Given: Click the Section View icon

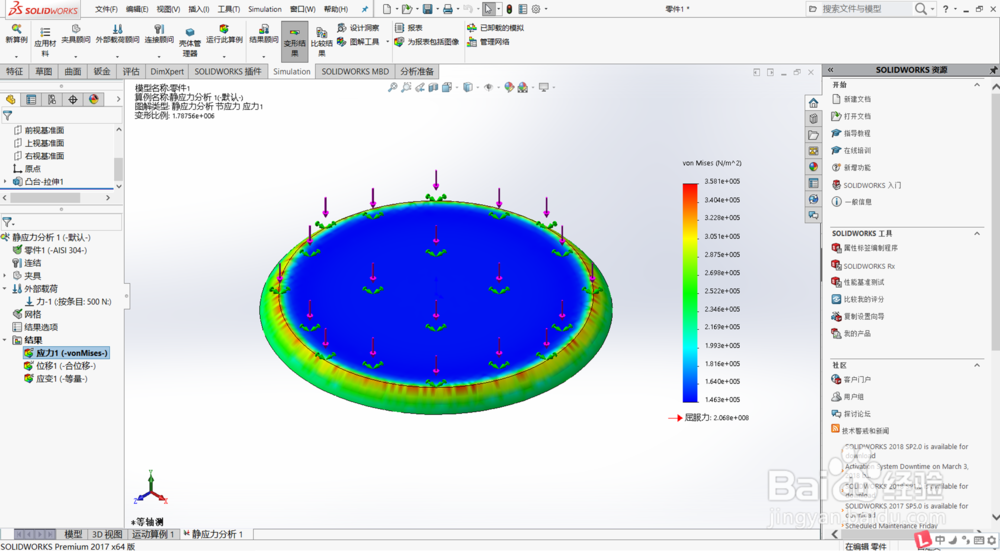Looking at the screenshot, I should [434, 87].
